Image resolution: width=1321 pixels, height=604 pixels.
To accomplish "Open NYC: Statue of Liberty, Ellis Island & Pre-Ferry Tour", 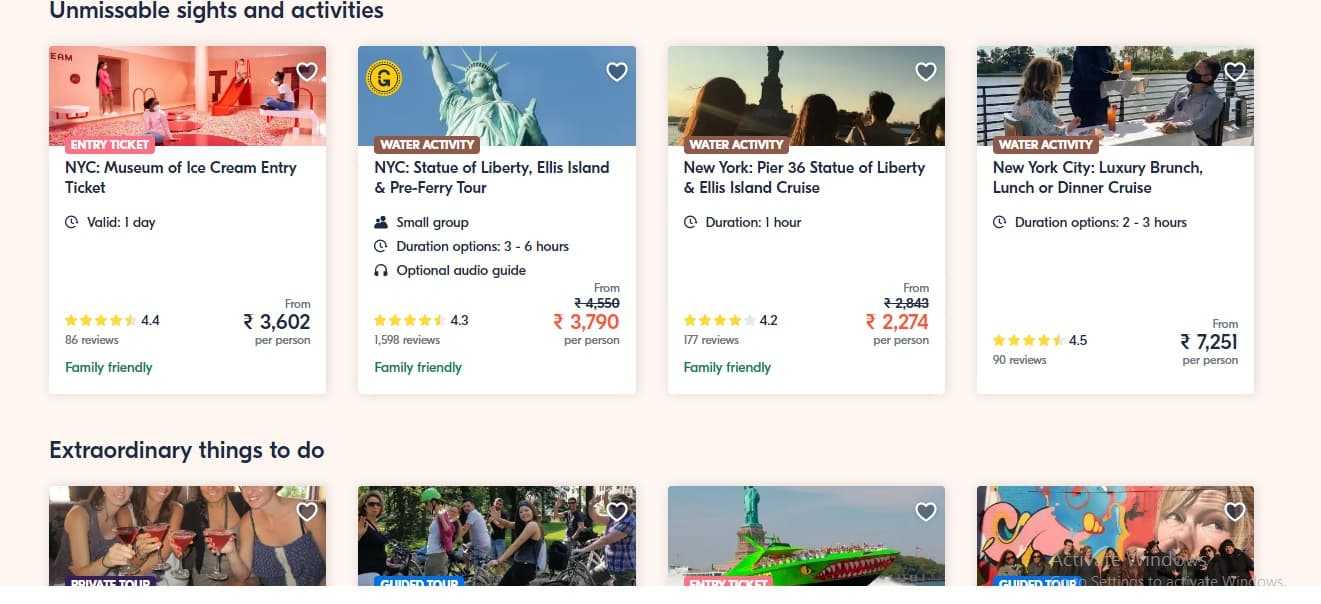I will click(x=491, y=177).
